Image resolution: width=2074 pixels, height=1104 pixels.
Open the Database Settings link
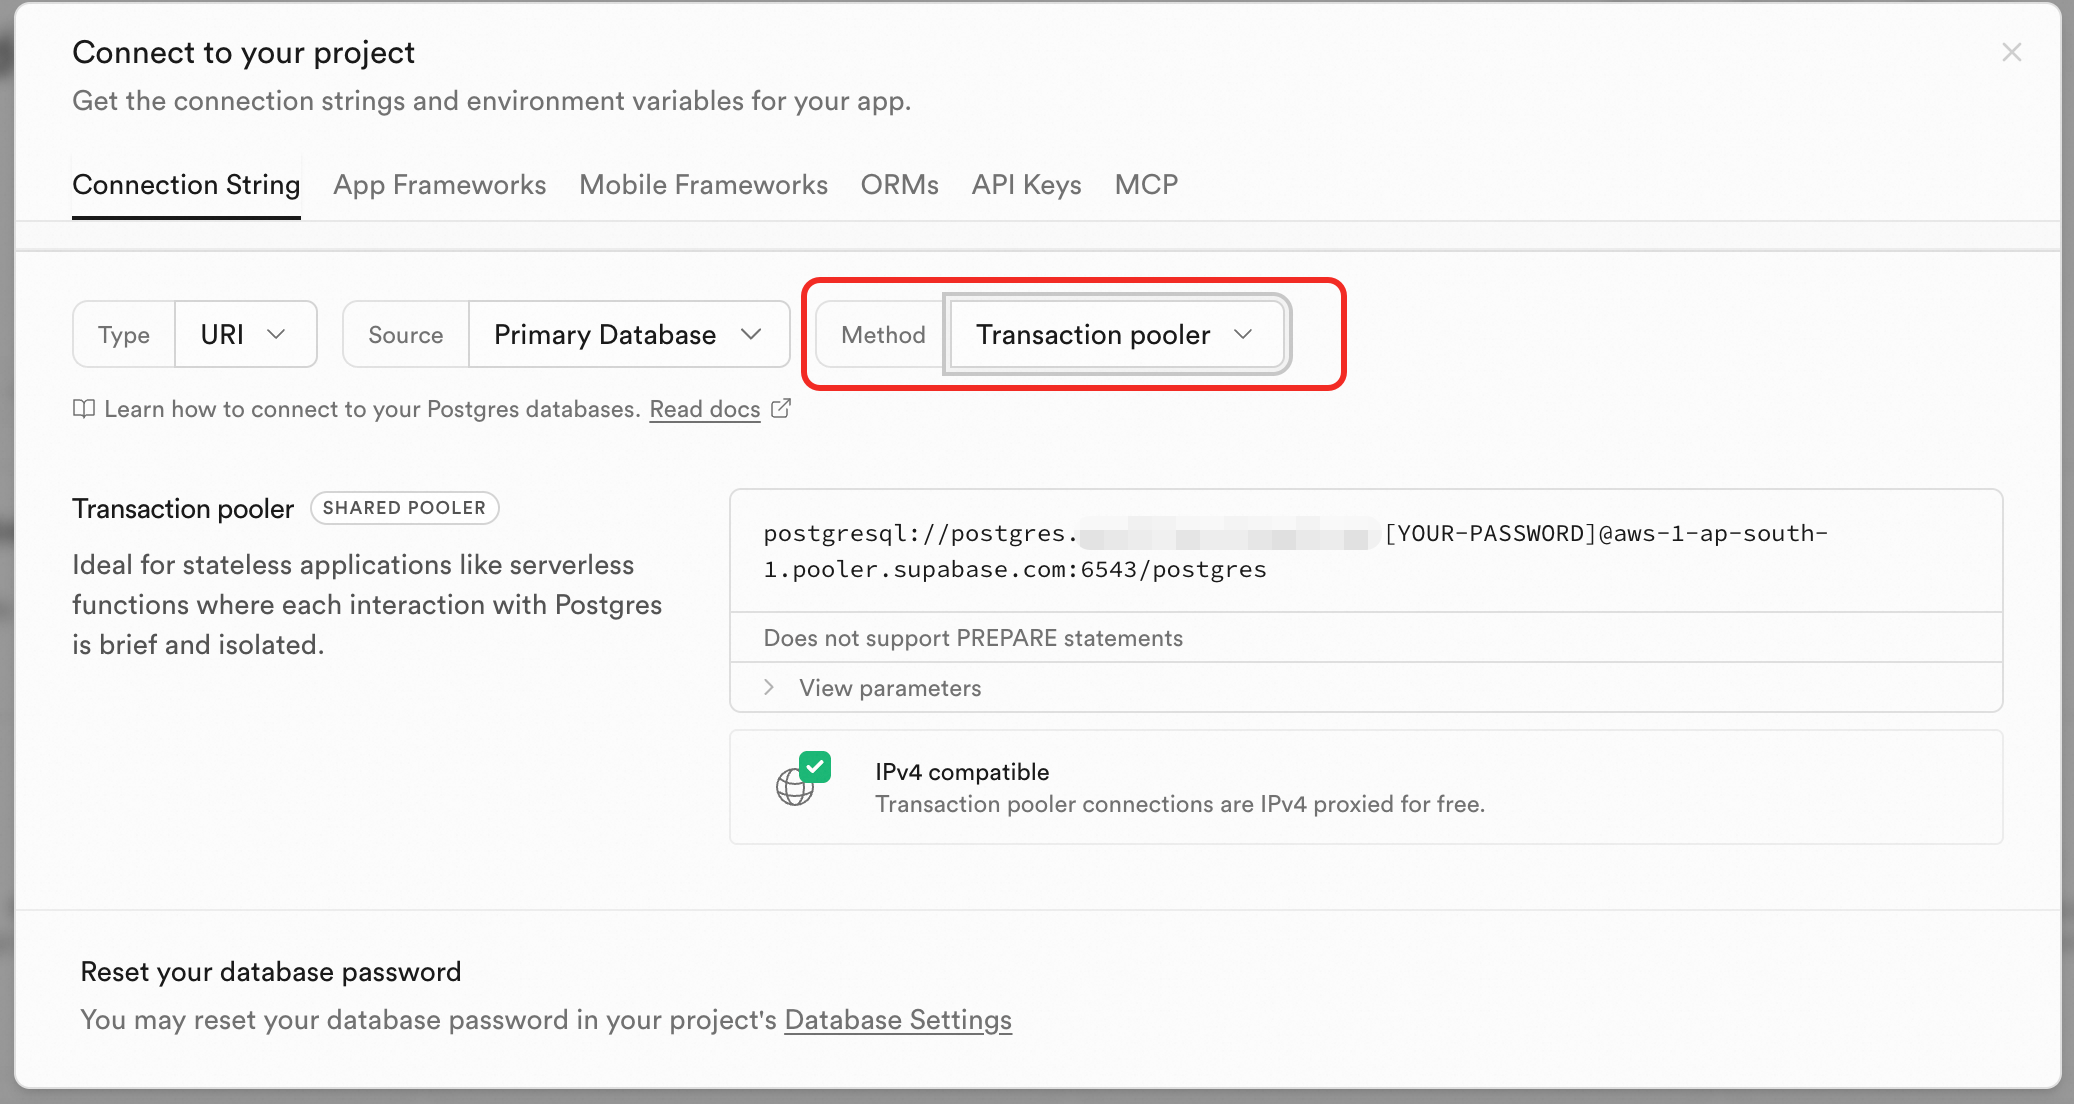click(x=897, y=1020)
